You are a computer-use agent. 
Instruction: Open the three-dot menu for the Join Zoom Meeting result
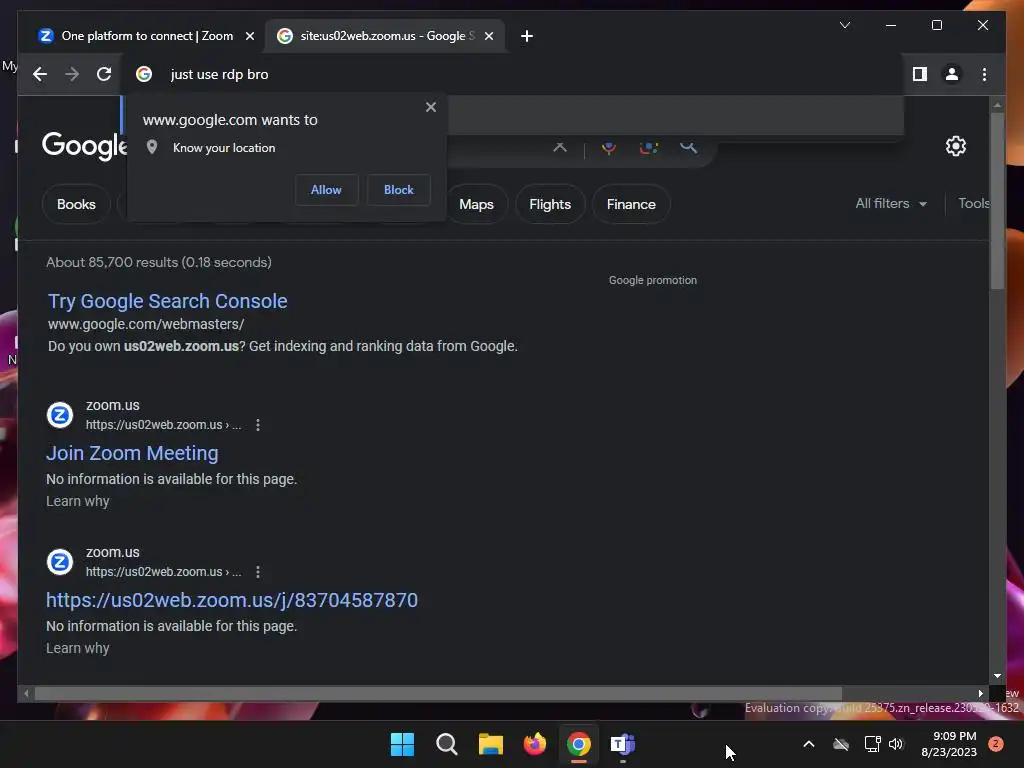[258, 425]
